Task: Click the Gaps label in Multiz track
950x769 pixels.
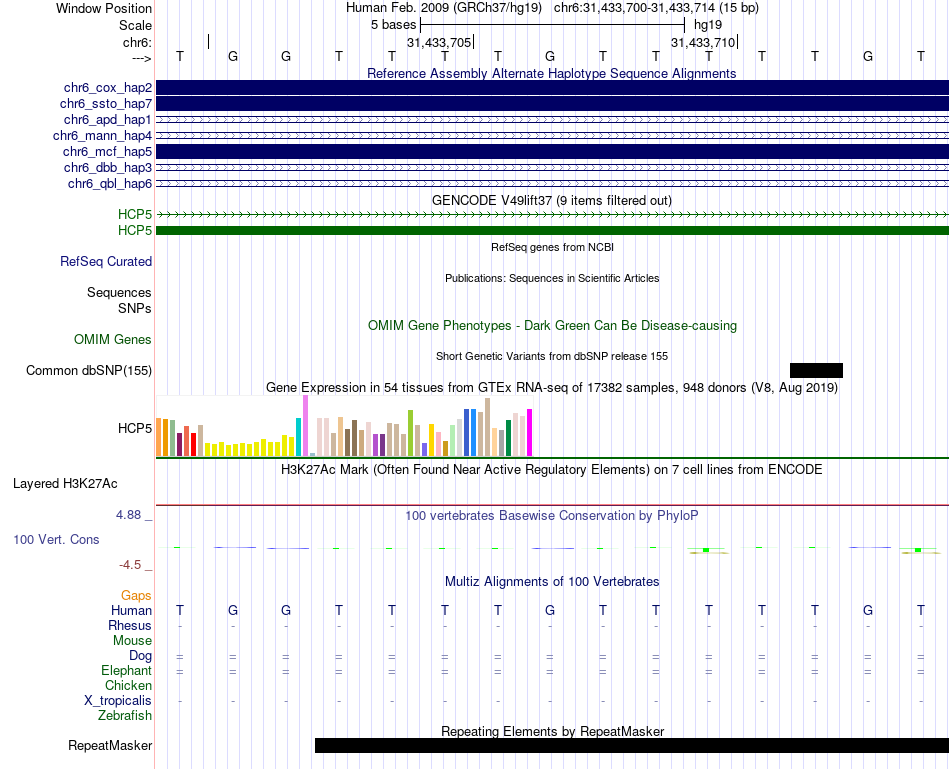Action: (136, 596)
